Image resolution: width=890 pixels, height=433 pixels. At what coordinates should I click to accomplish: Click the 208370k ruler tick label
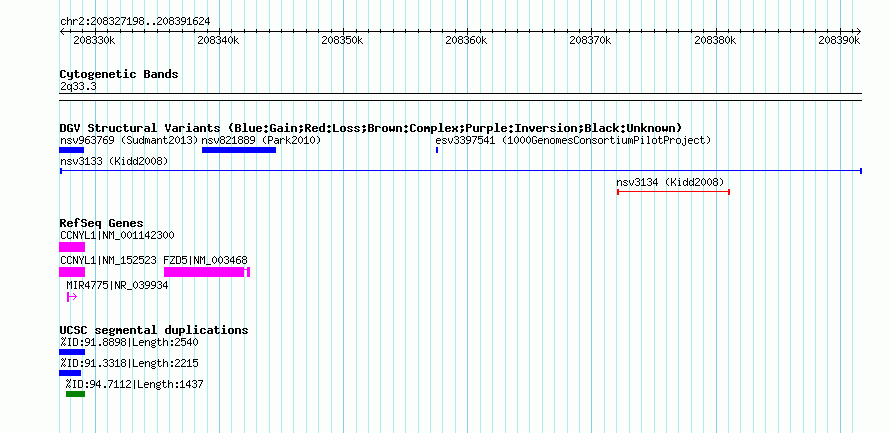point(590,40)
